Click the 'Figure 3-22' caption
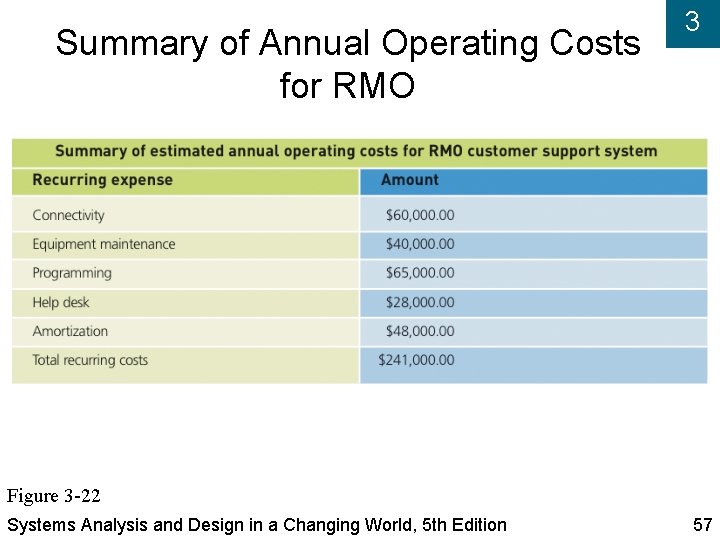The image size is (720, 540). tap(53, 496)
